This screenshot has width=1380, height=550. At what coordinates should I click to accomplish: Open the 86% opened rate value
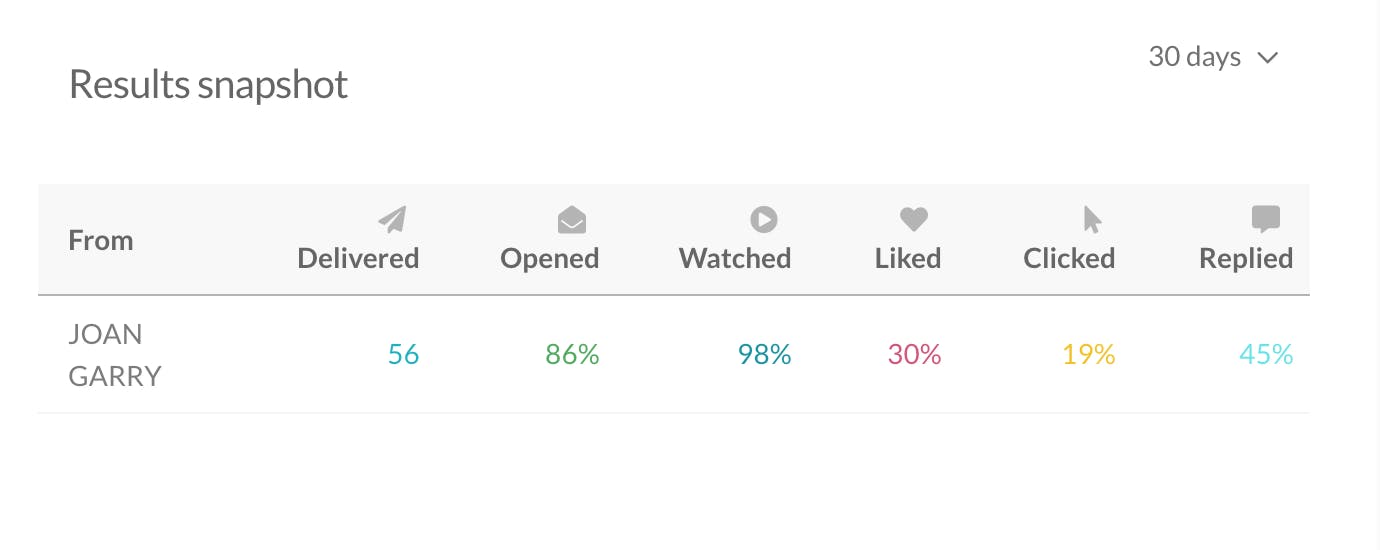[x=572, y=354]
